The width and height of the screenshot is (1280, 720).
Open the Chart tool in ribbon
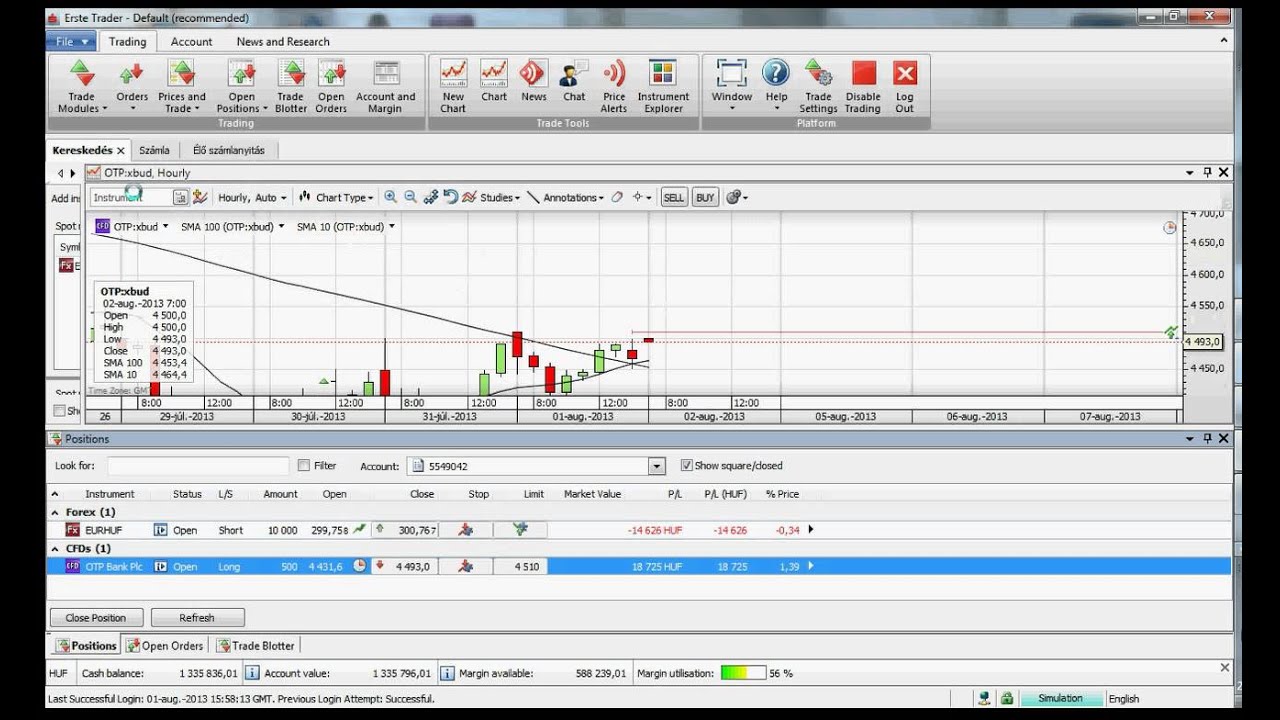pyautogui.click(x=494, y=82)
